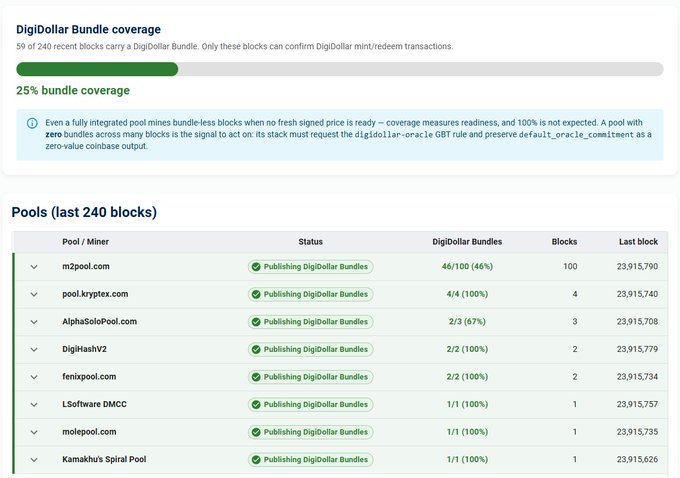The width and height of the screenshot is (680, 478).
Task: Click the pool.kryptex.com pool name
Action: coord(95,294)
